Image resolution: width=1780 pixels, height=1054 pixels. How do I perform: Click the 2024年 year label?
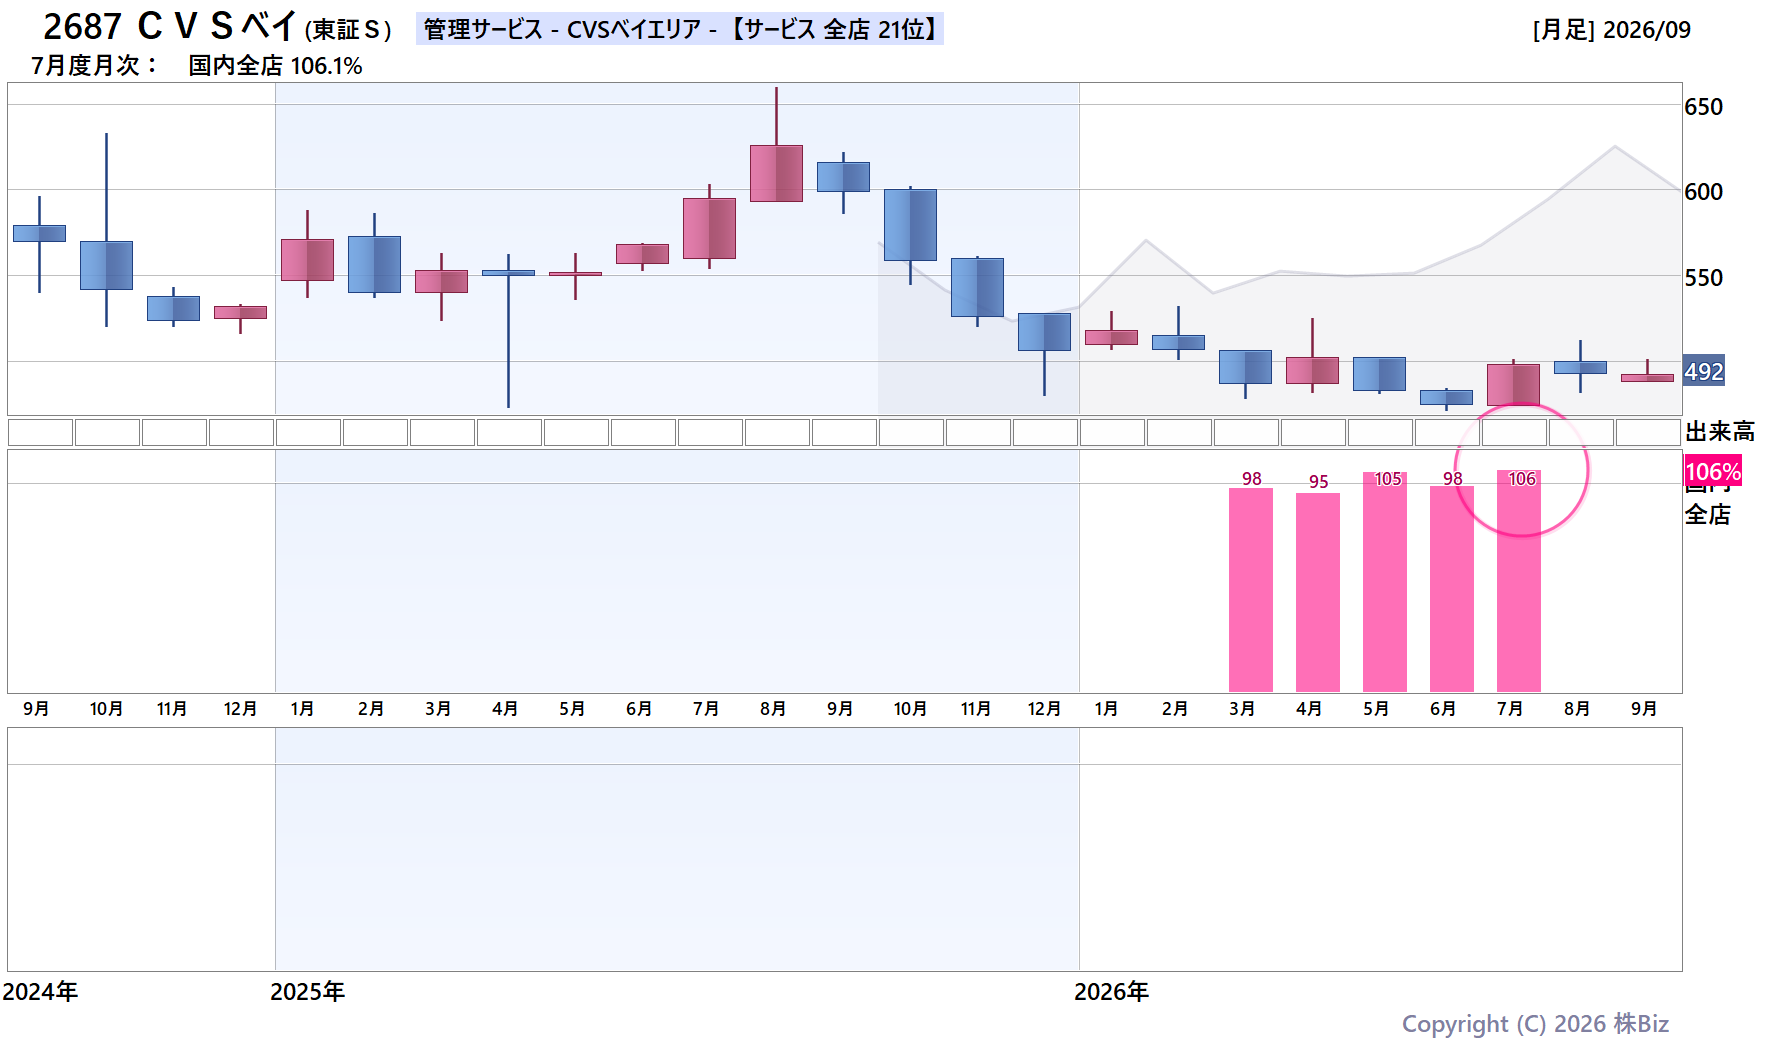pyautogui.click(x=40, y=992)
